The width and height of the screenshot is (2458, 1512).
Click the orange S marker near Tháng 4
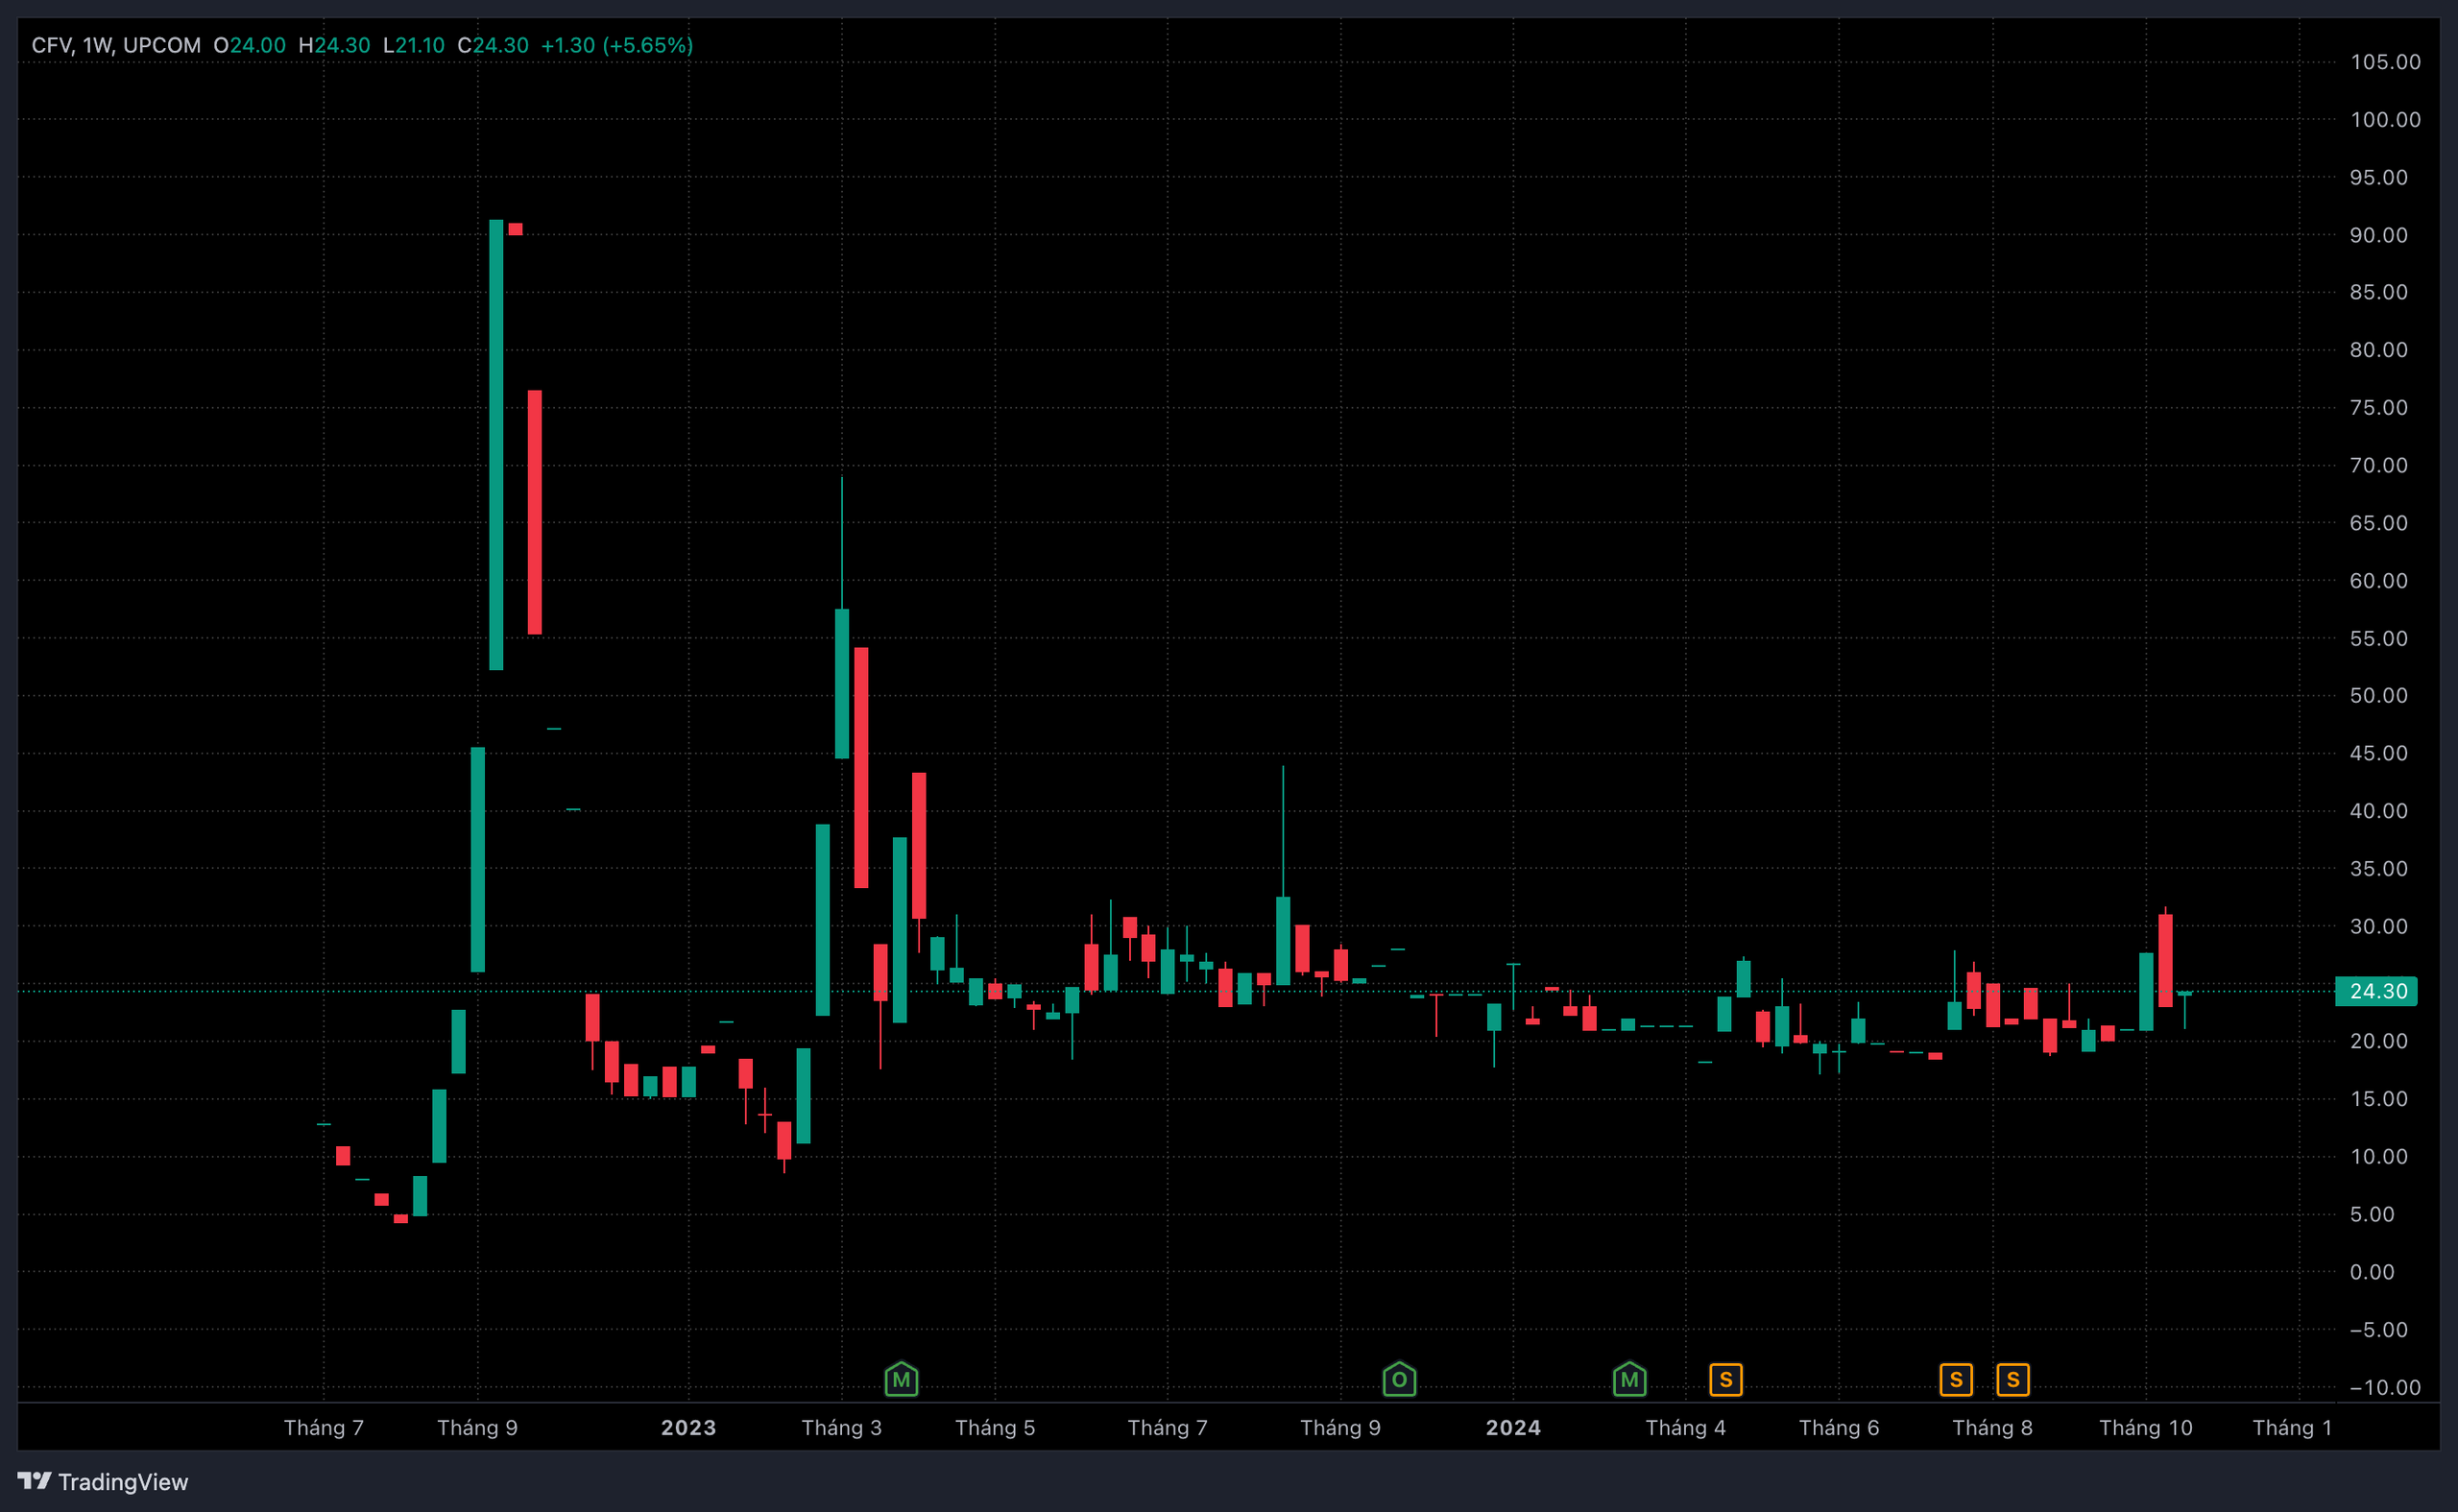[1725, 1379]
